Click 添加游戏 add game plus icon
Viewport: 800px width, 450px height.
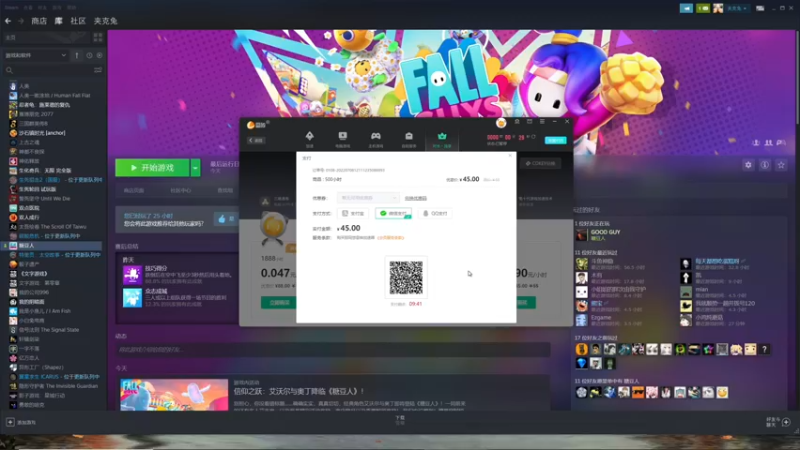[10, 422]
